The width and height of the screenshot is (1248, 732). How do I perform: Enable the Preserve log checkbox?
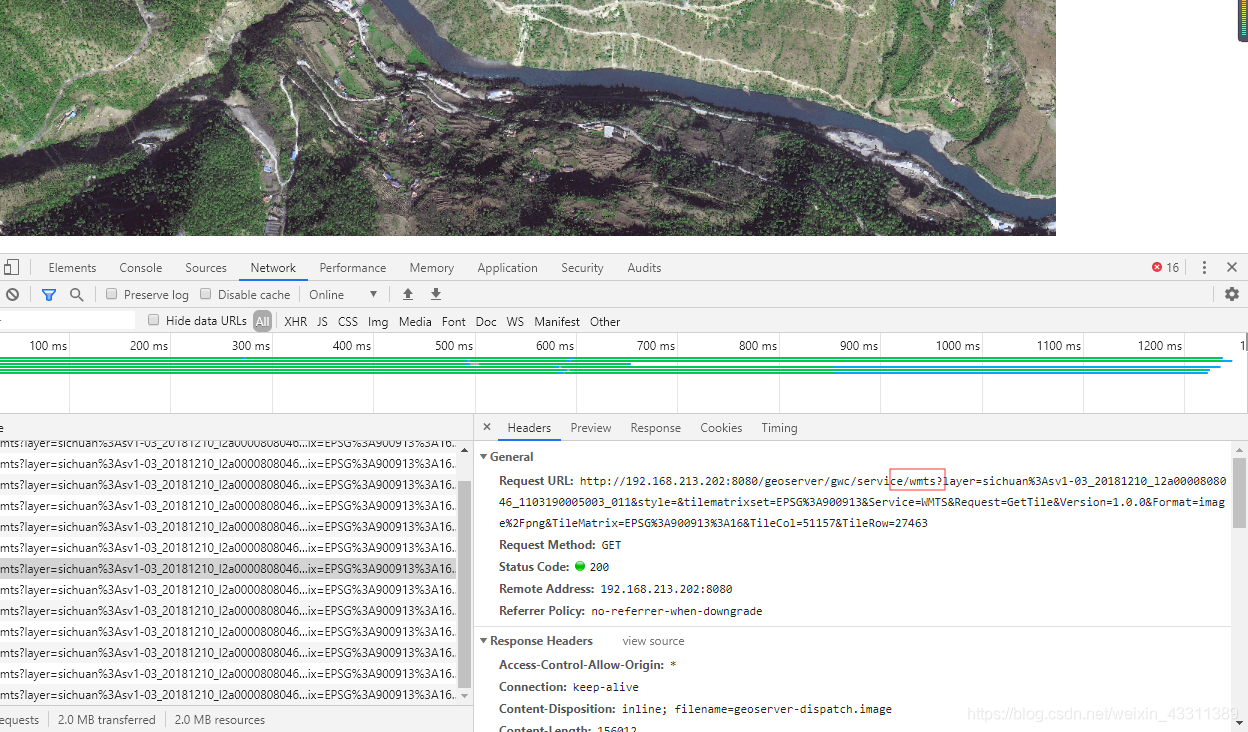tap(112, 294)
